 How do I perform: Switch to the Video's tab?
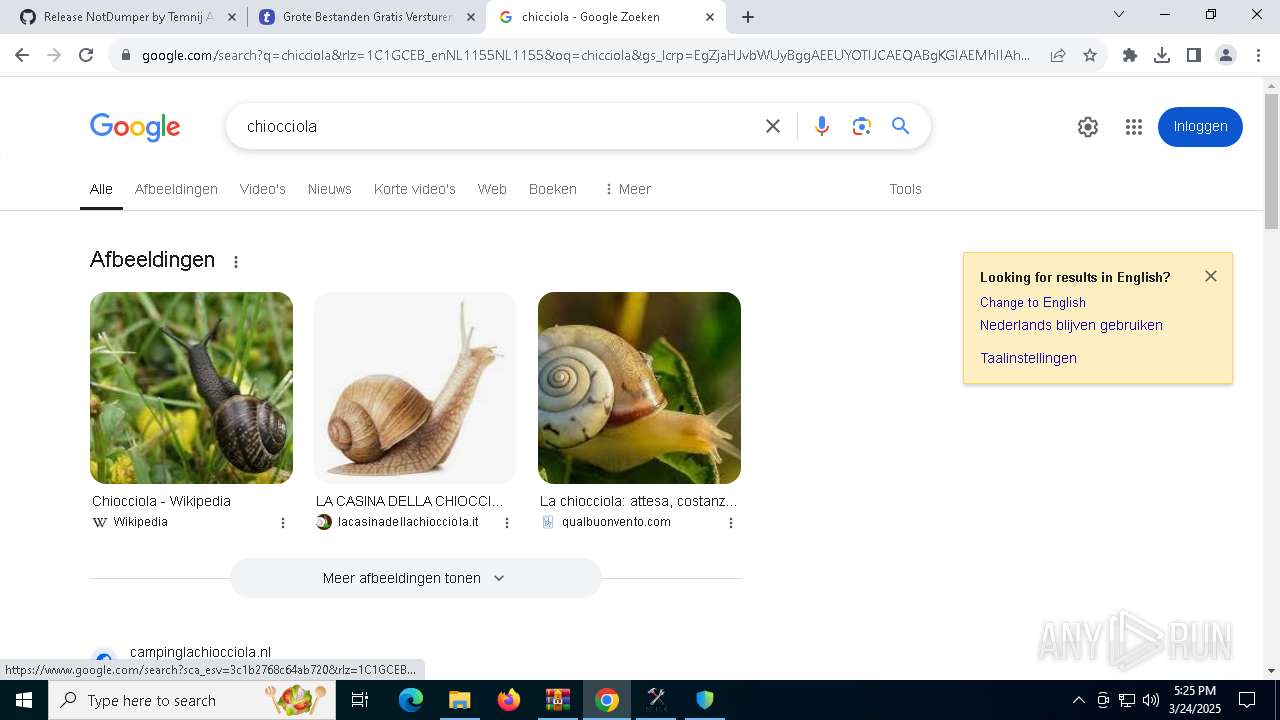point(263,189)
